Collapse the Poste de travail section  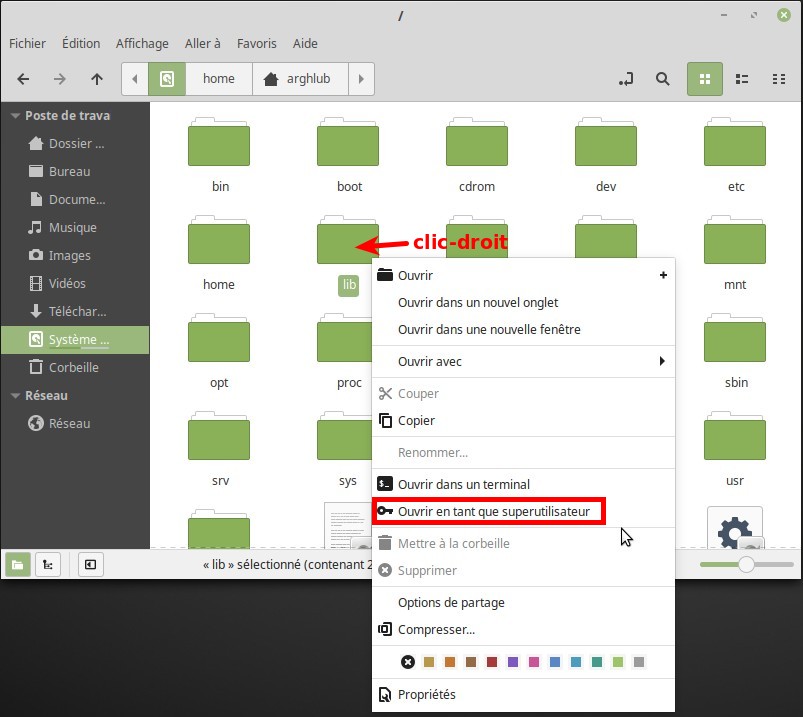coord(15,116)
